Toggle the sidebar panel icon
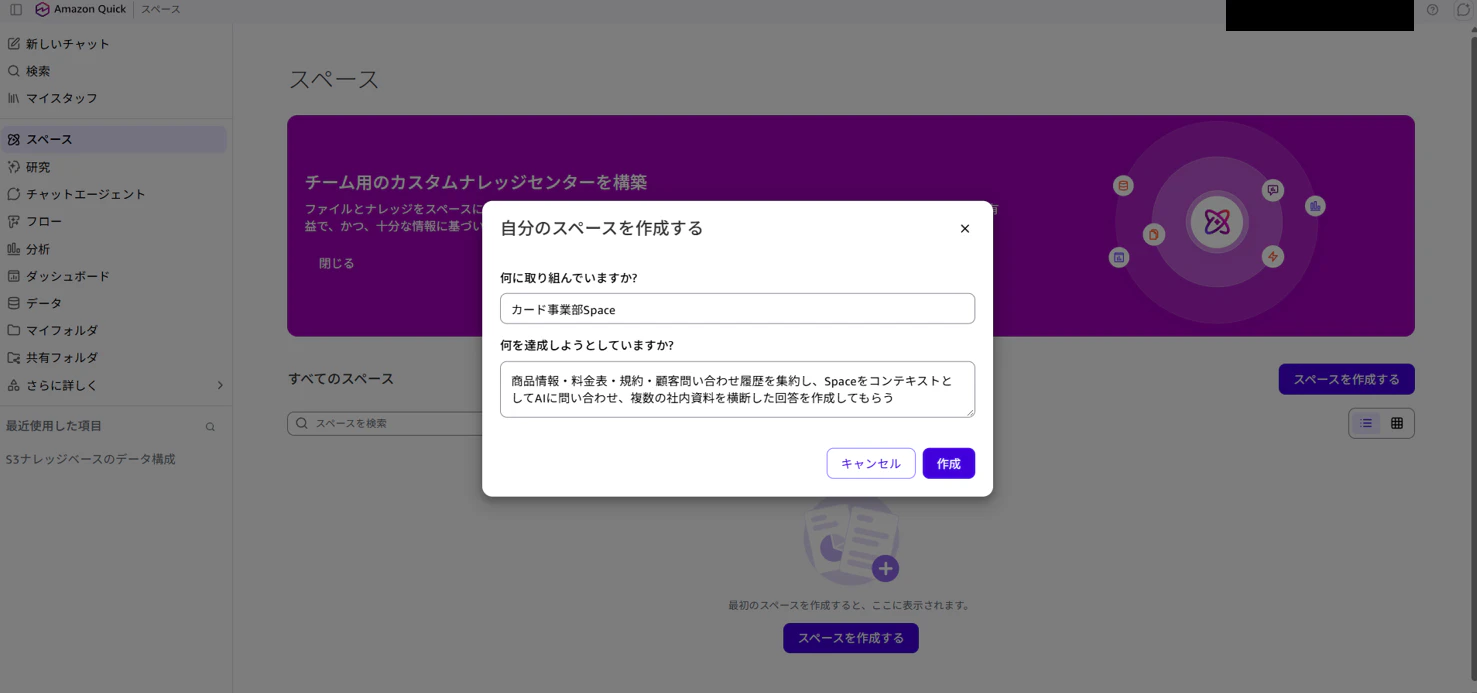The width and height of the screenshot is (1477, 693). click(16, 9)
